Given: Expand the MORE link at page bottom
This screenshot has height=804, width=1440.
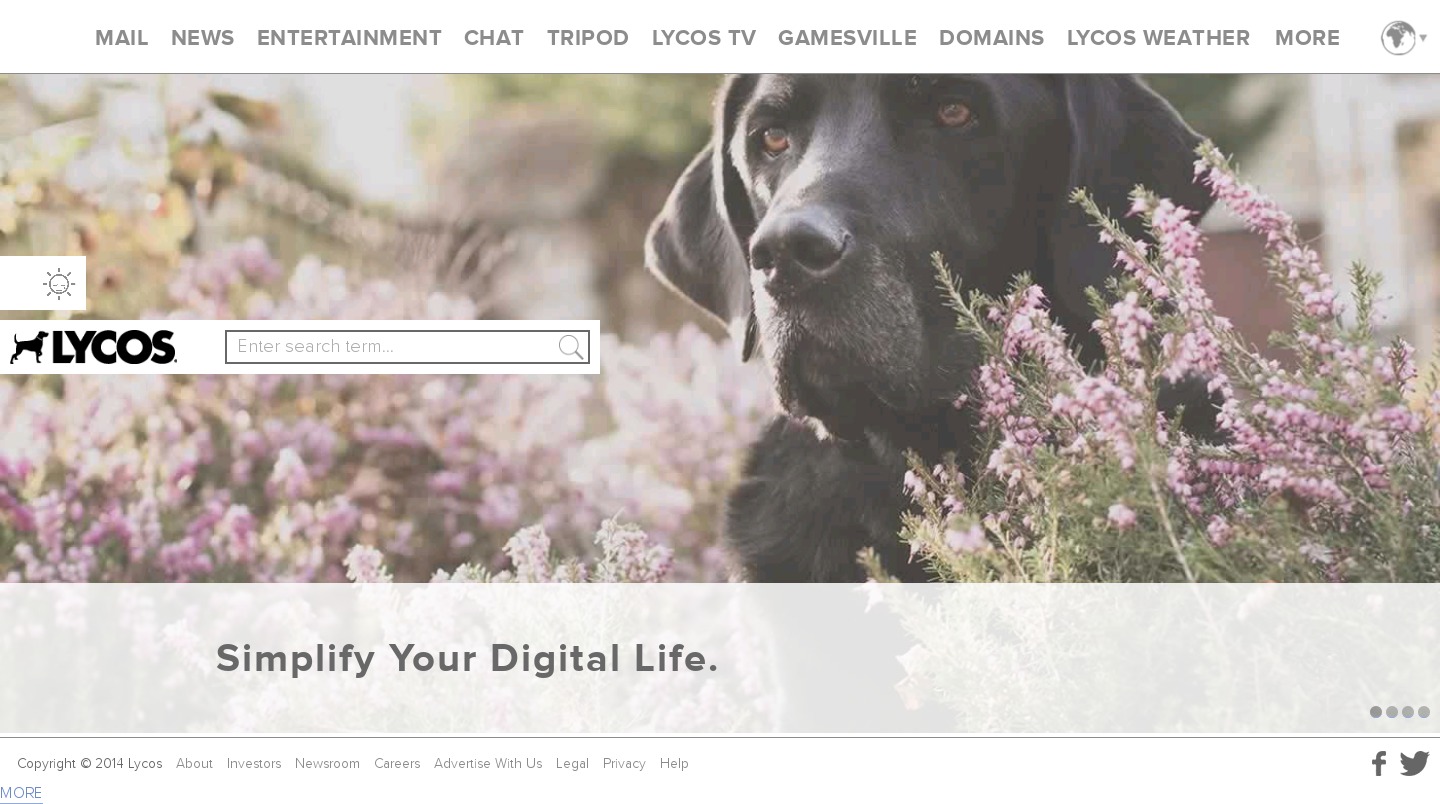Looking at the screenshot, I should pos(21,793).
